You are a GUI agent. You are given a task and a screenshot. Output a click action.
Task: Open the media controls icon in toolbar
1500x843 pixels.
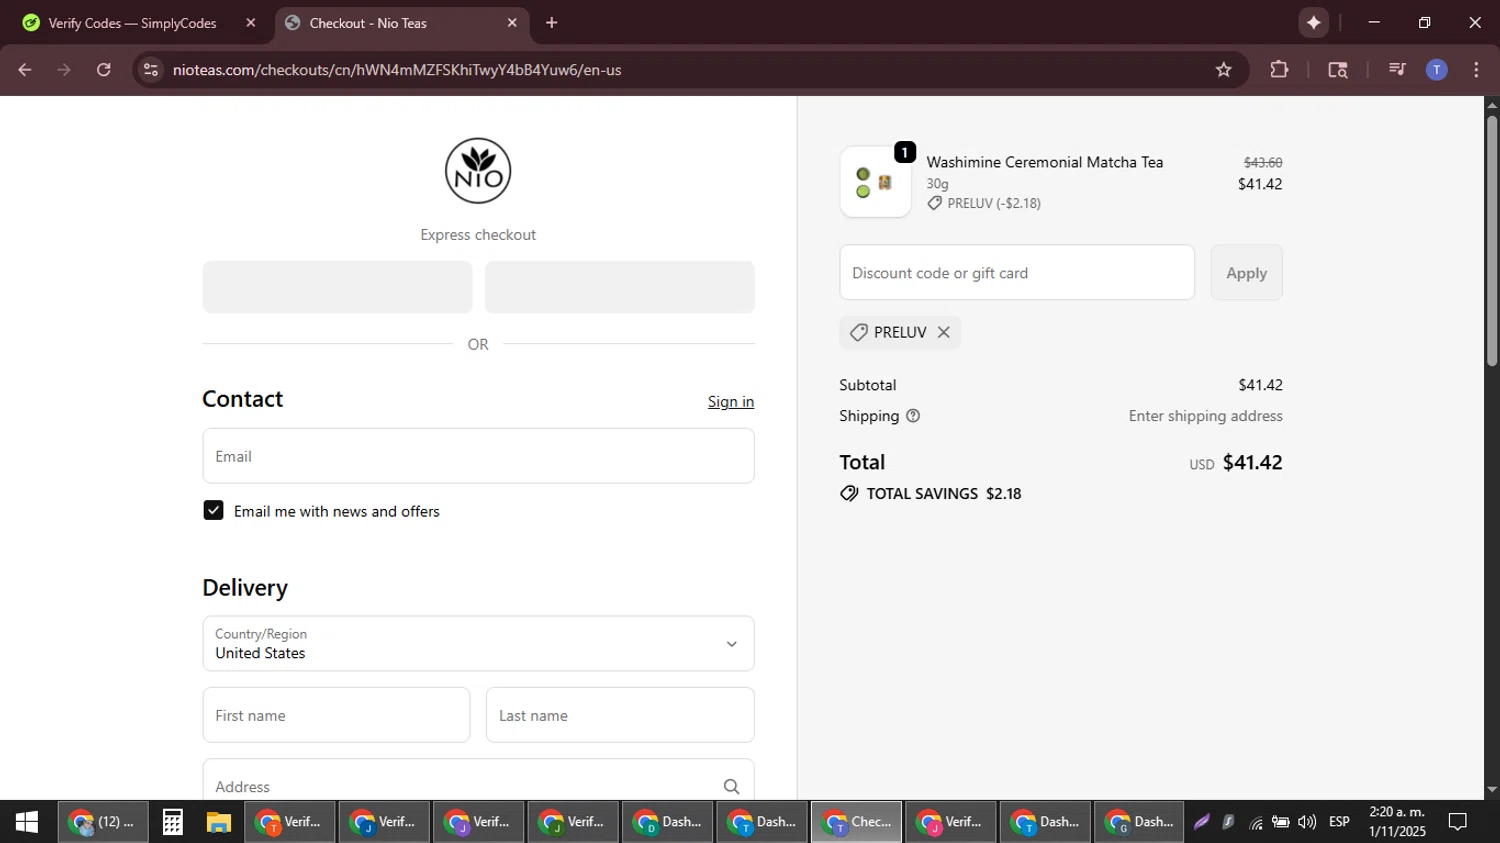point(1397,70)
